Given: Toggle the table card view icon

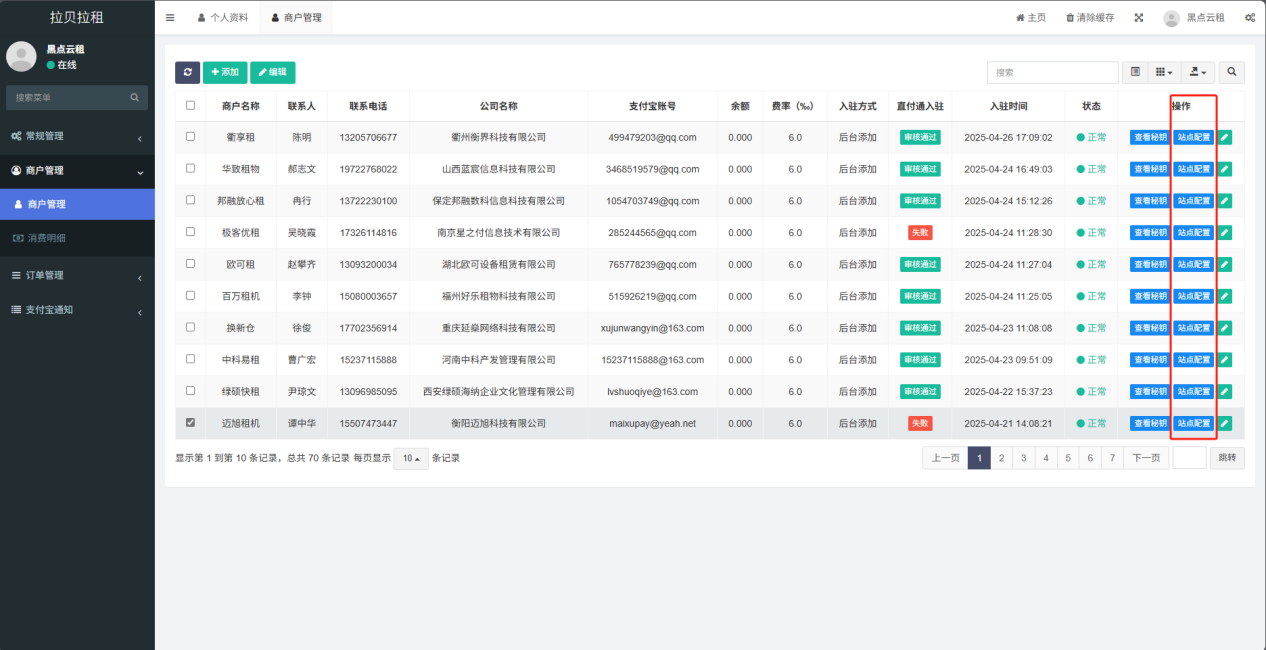Looking at the screenshot, I should tap(1135, 72).
